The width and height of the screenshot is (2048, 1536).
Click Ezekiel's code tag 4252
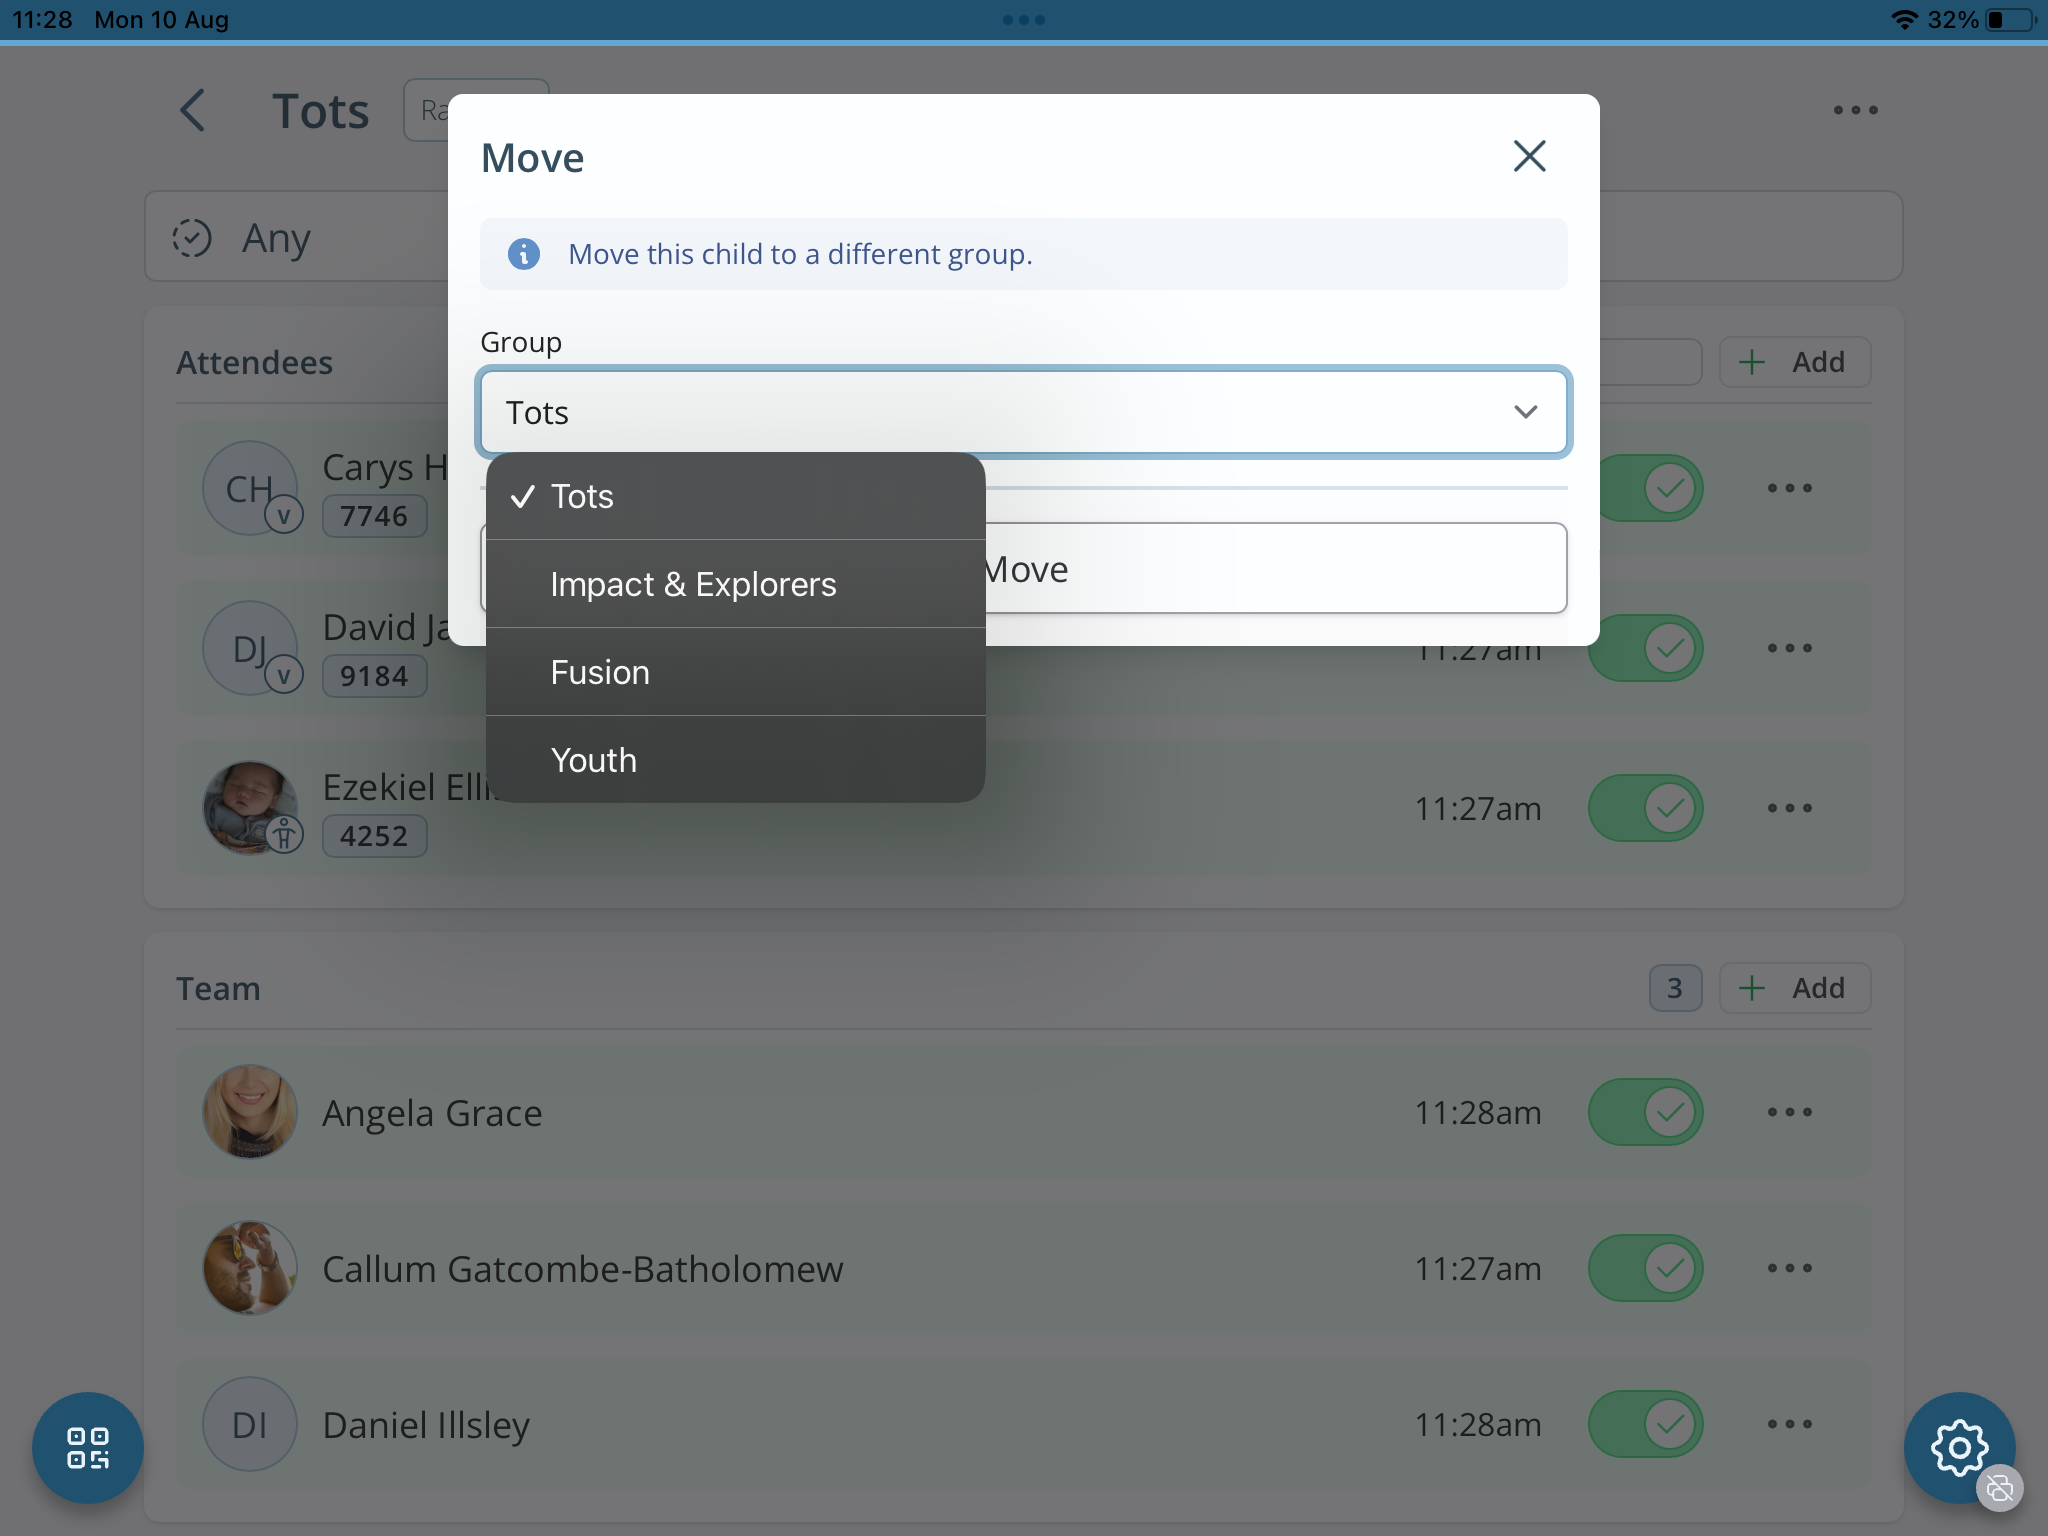point(374,836)
